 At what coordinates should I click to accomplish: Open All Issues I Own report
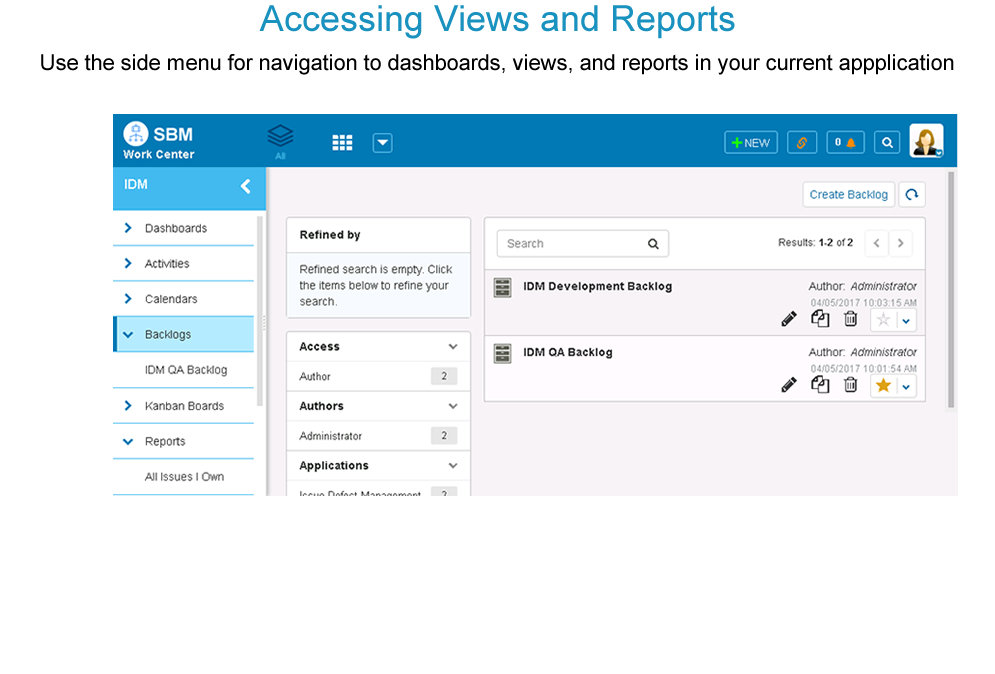(184, 477)
